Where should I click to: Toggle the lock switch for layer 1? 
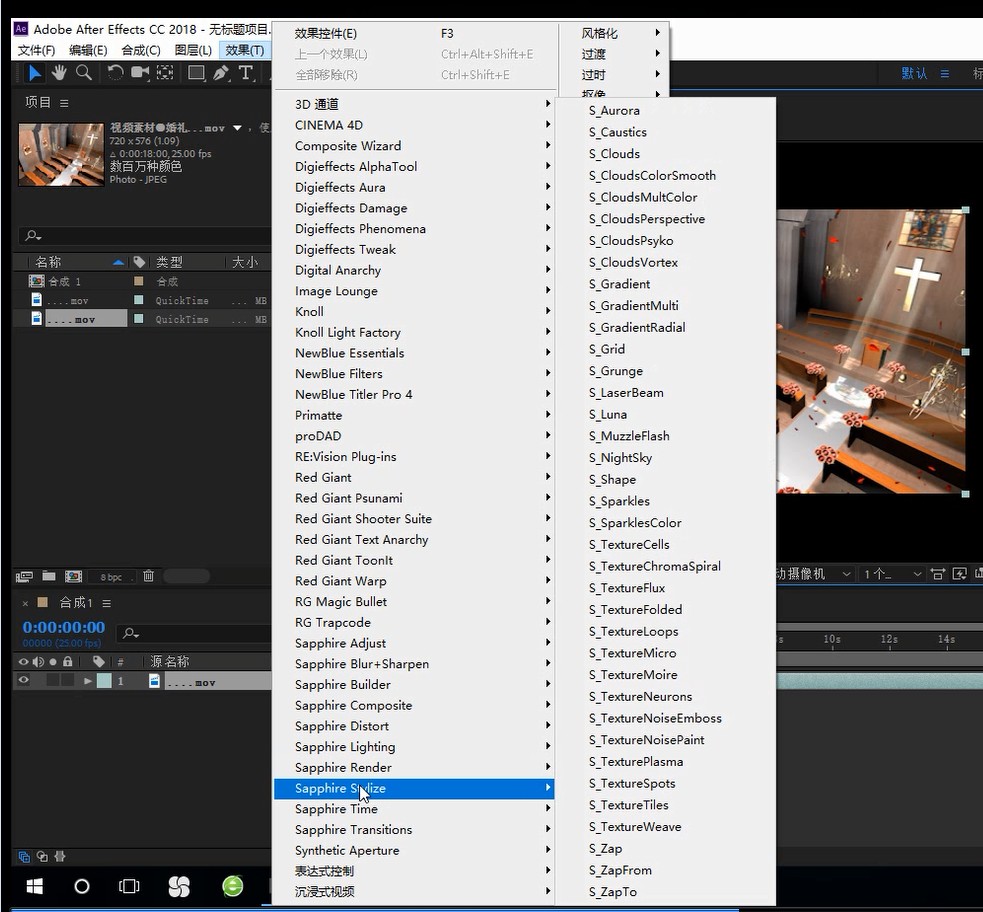click(68, 680)
